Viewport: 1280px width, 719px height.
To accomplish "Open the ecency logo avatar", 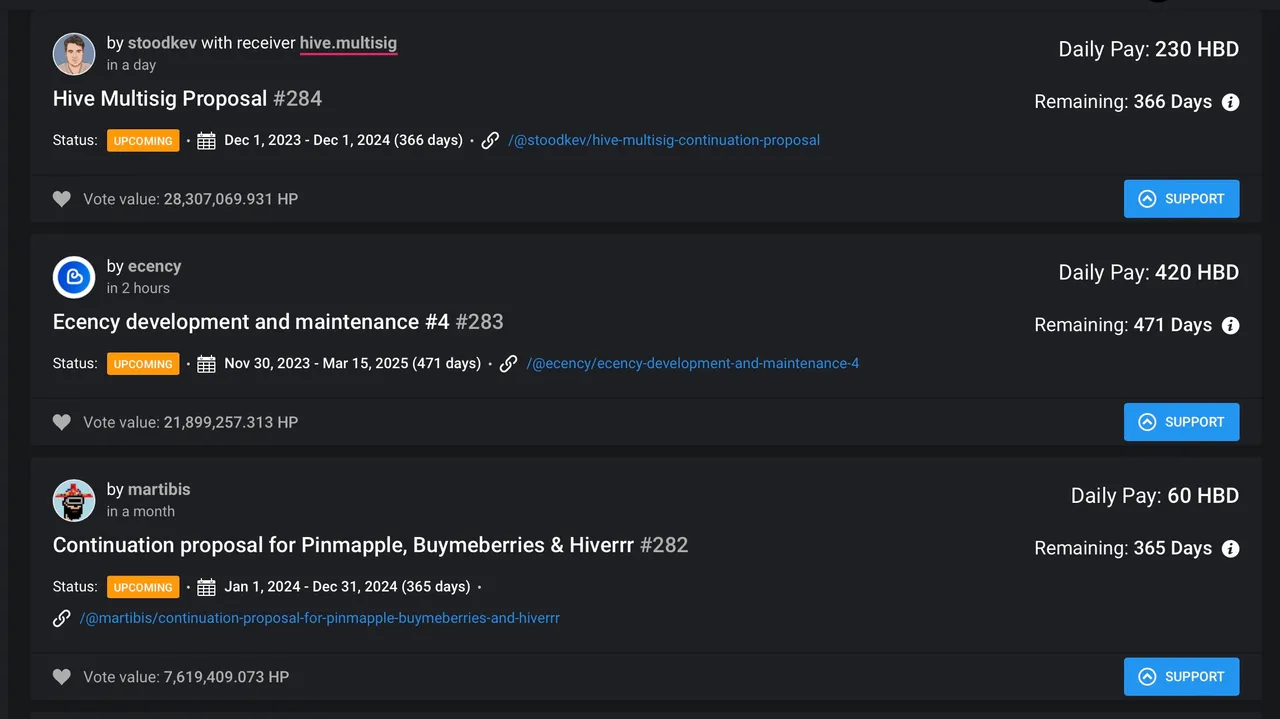I will pyautogui.click(x=74, y=277).
